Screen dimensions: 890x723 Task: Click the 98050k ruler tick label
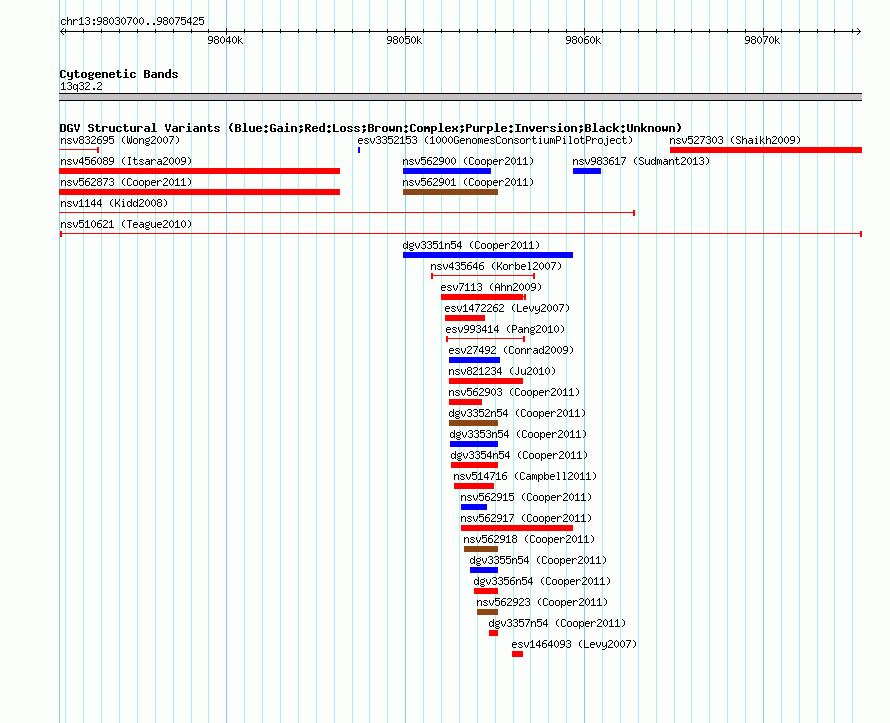click(x=404, y=40)
